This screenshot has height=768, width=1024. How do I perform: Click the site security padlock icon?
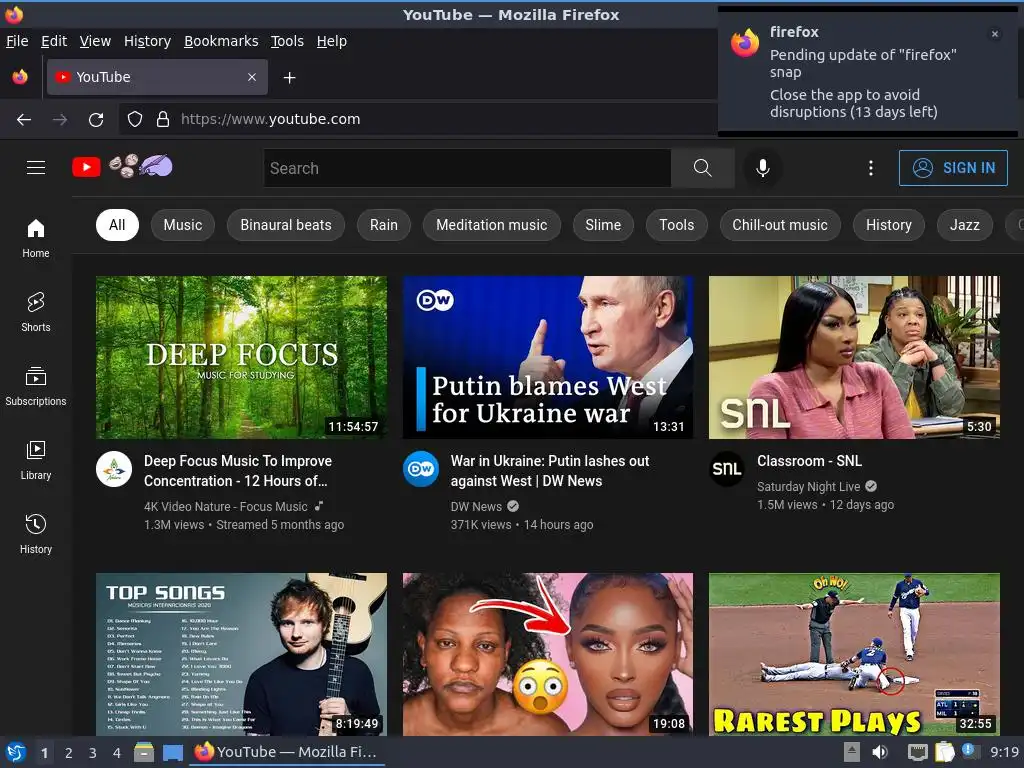(x=163, y=120)
